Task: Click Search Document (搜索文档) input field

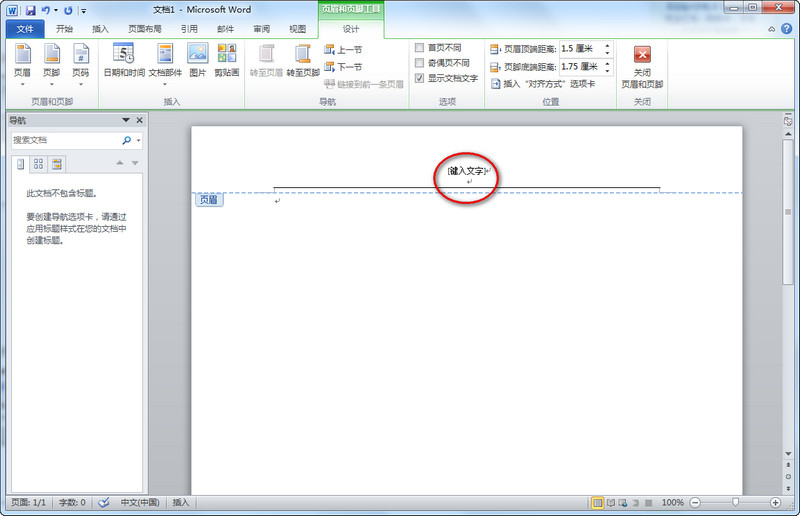Action: (x=66, y=140)
